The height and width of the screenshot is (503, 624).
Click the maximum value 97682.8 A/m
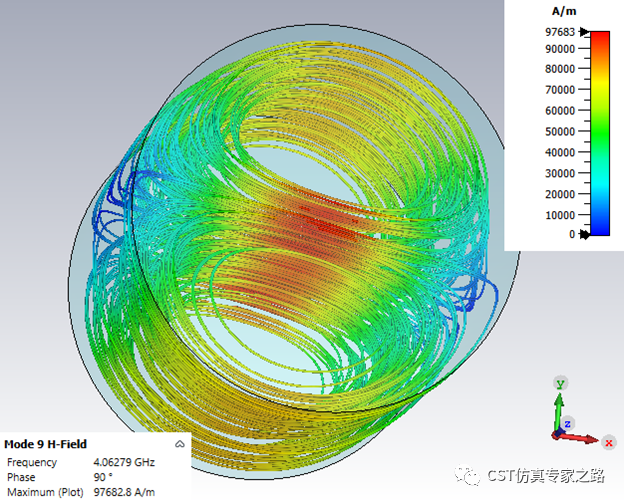(124, 492)
